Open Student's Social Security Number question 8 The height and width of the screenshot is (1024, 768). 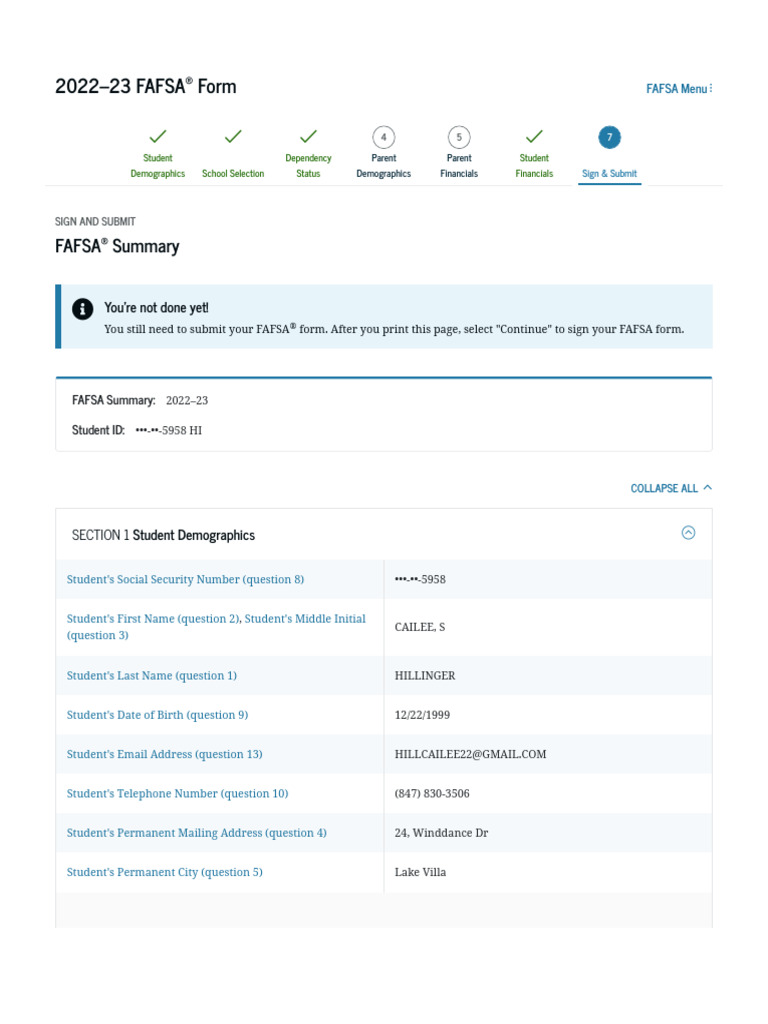tap(185, 579)
